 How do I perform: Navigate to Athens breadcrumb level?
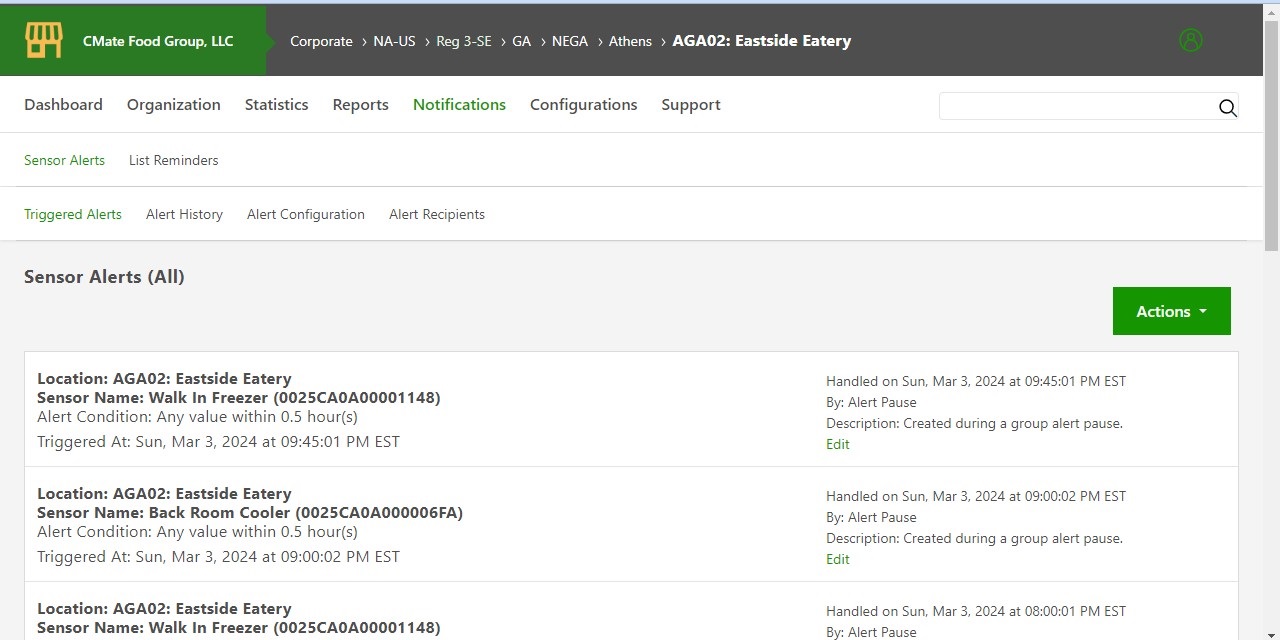(630, 41)
